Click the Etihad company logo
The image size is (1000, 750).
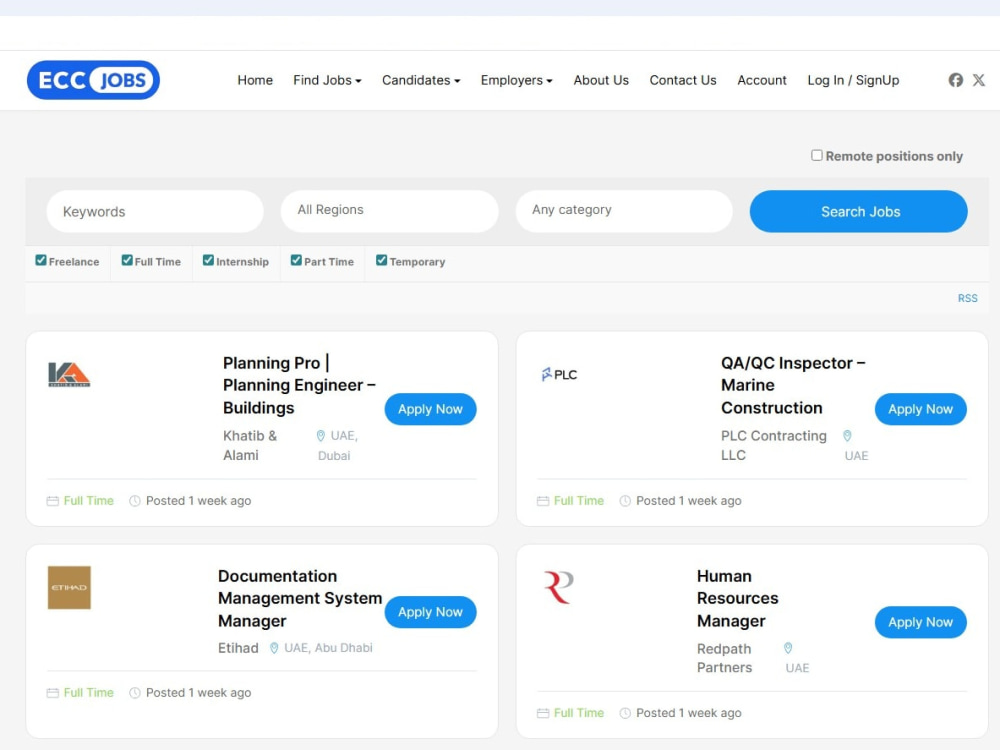pos(69,587)
